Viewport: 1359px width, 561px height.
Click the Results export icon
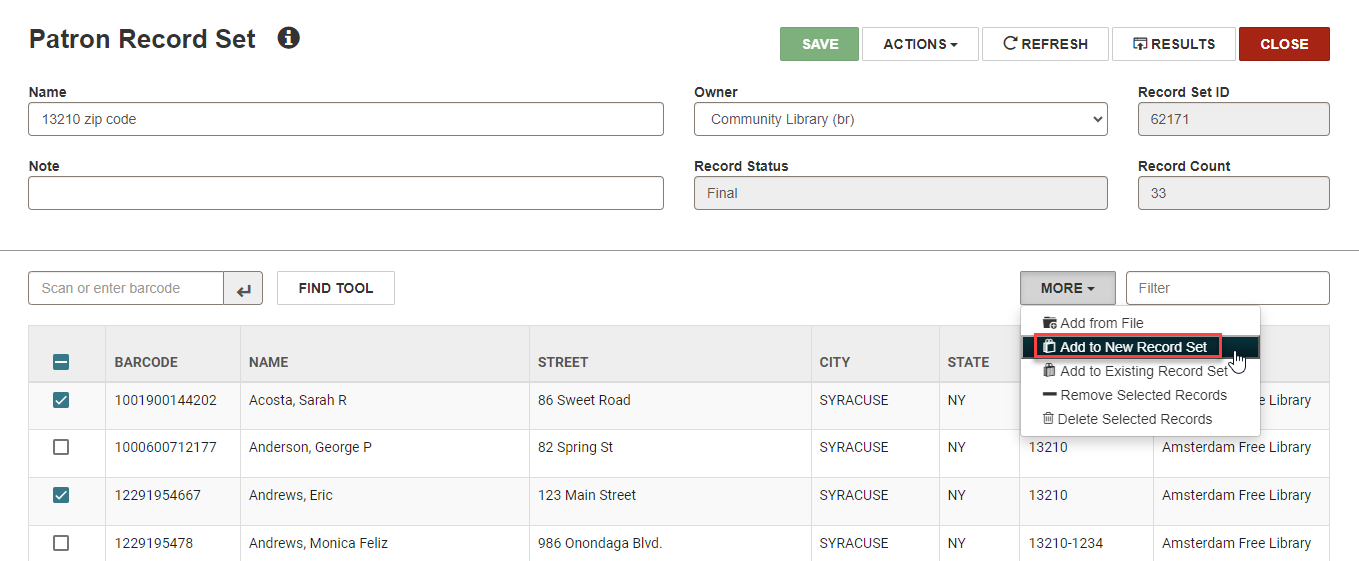click(1140, 44)
